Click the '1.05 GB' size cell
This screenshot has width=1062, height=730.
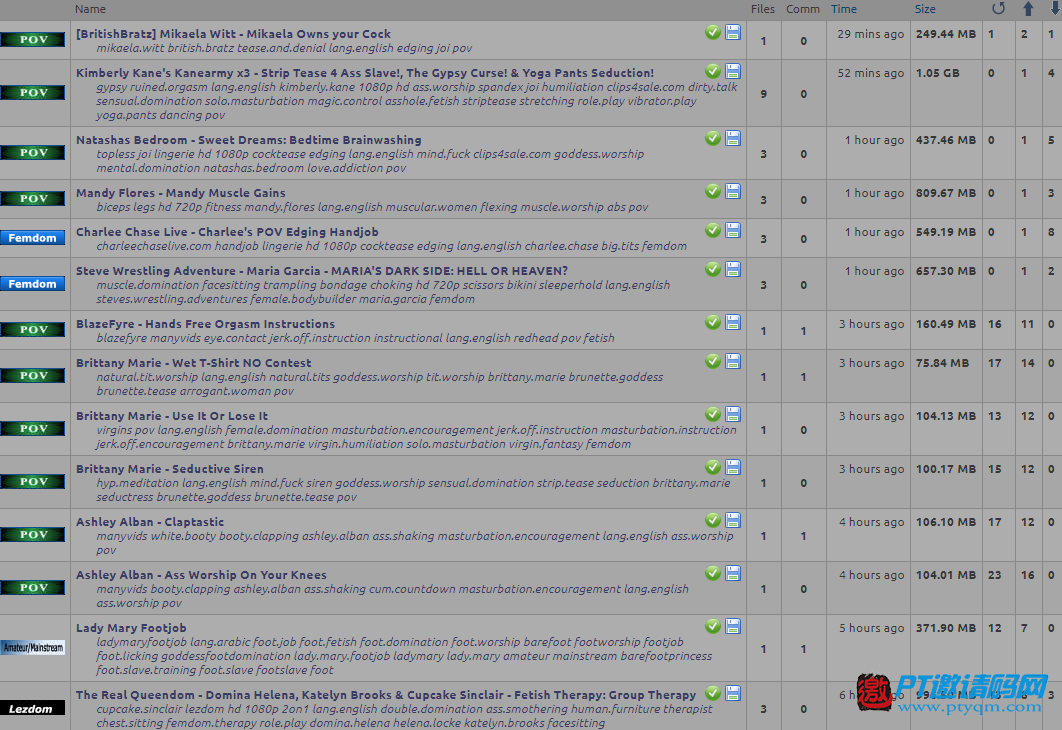pyautogui.click(x=937, y=73)
